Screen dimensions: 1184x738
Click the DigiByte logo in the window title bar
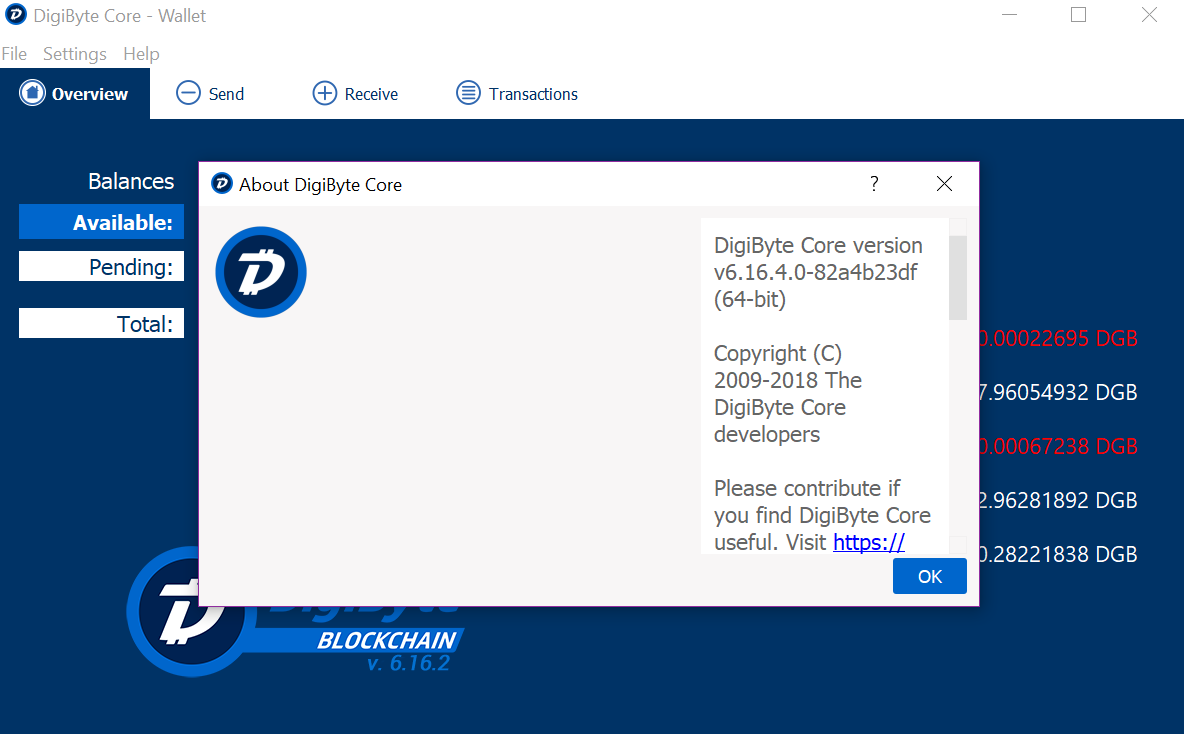(x=15, y=15)
